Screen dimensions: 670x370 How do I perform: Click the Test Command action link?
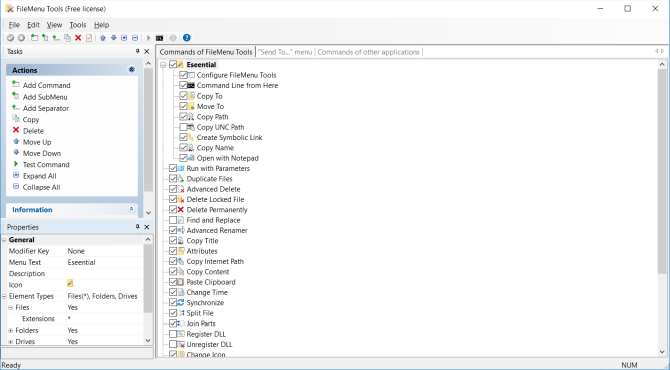(x=46, y=164)
